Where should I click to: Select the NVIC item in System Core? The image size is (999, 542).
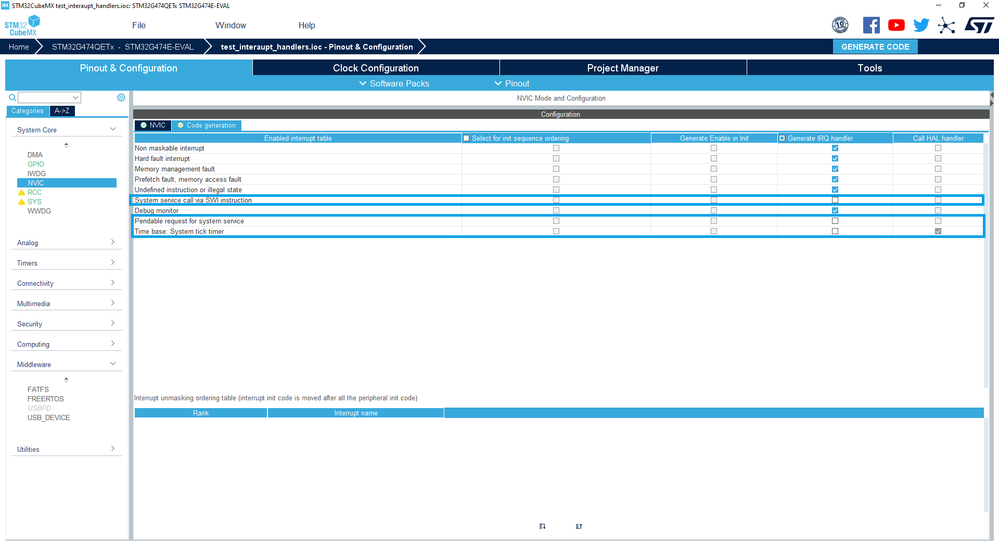(66, 183)
